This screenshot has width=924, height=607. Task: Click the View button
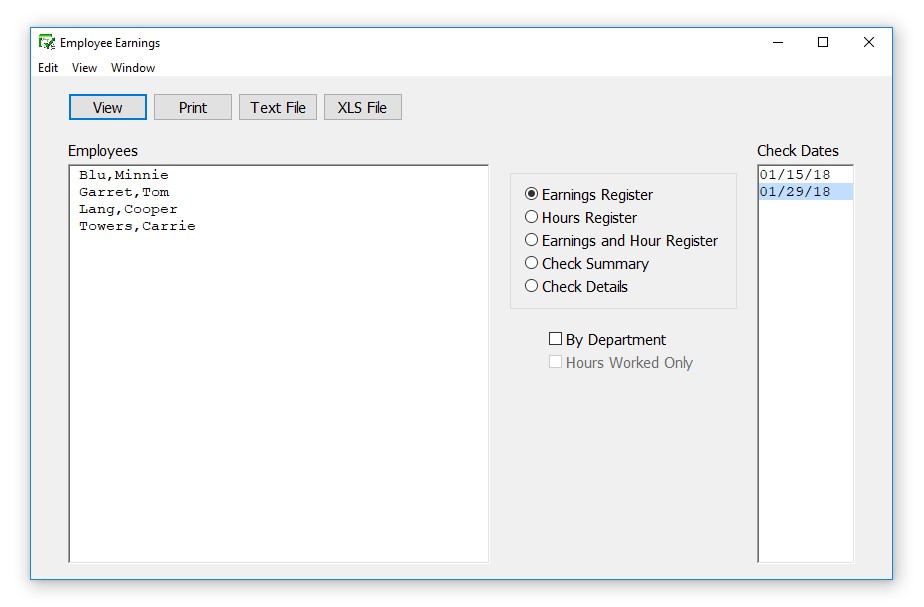pyautogui.click(x=108, y=108)
